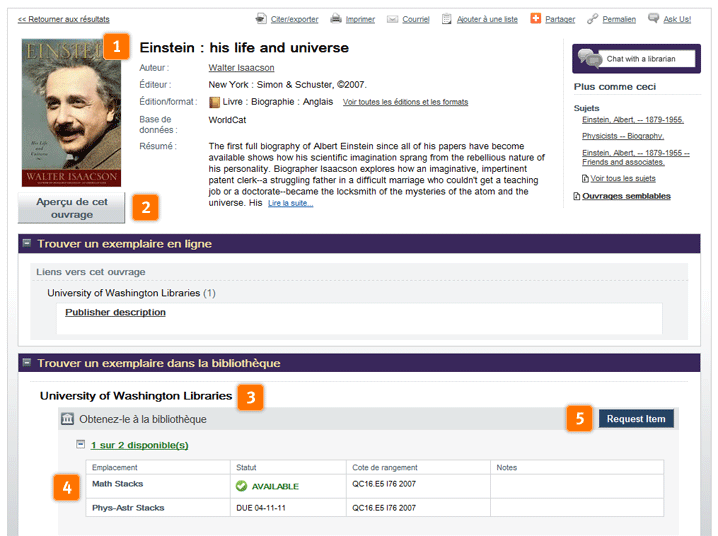
Task: Click the Permalien chain icon
Action: 593,18
